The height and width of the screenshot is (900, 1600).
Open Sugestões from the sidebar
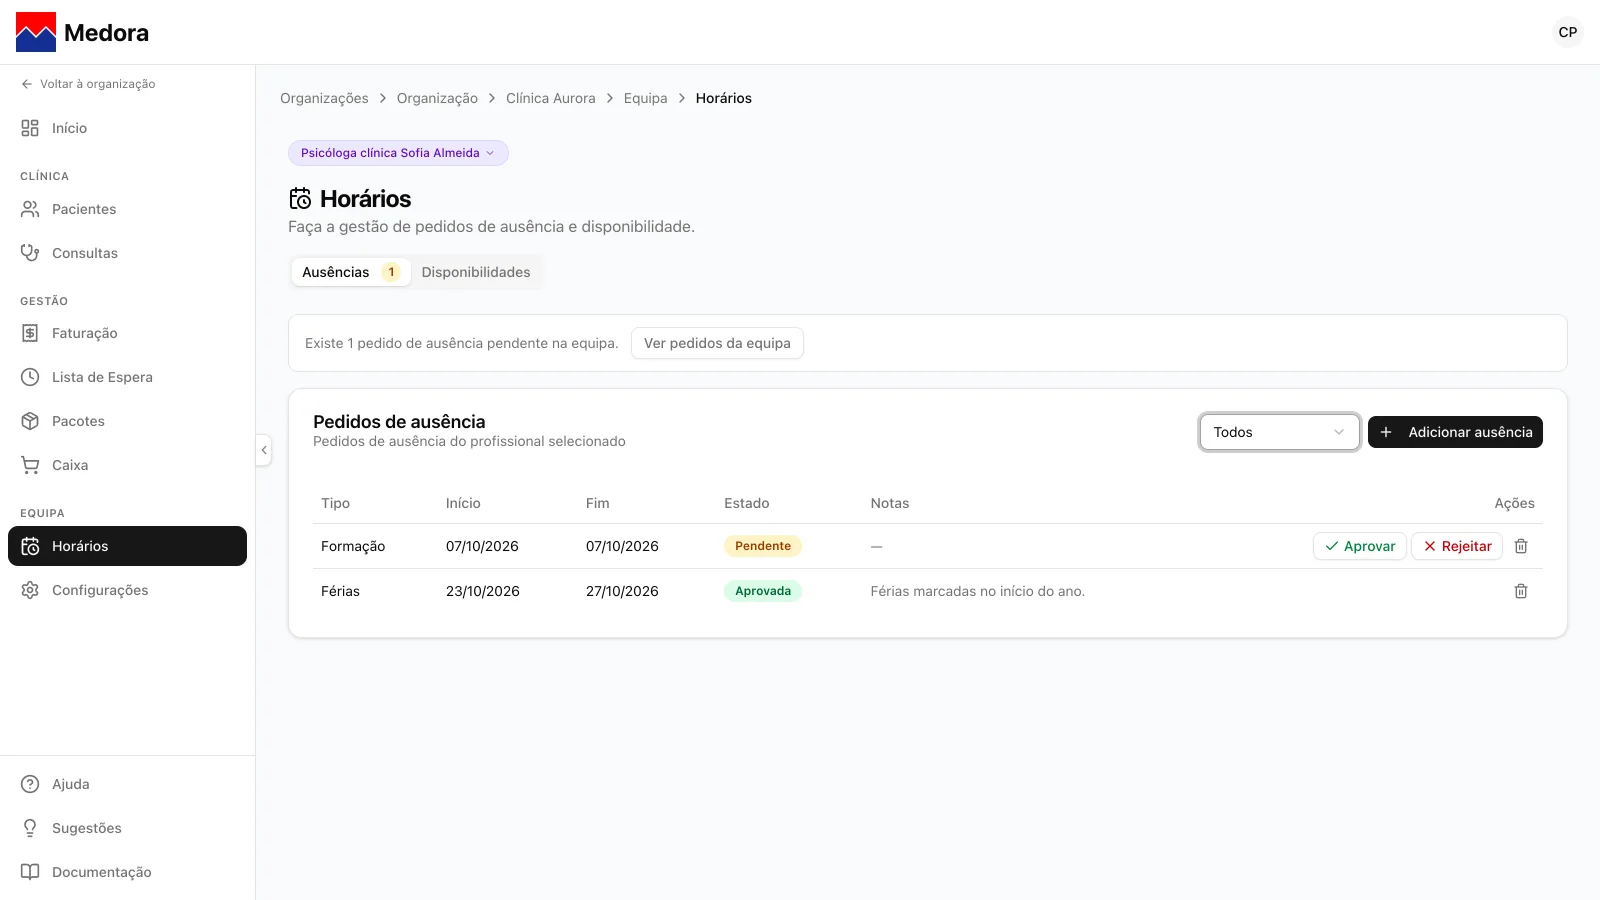coord(127,828)
